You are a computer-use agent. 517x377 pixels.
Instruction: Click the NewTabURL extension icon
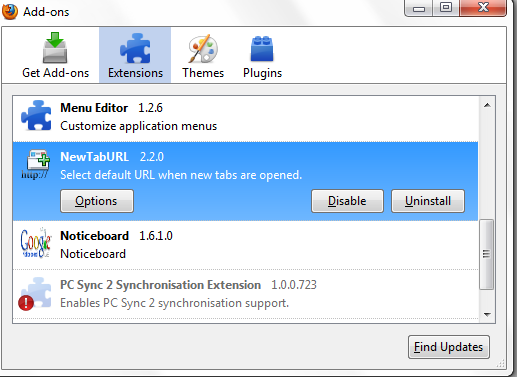(x=35, y=164)
